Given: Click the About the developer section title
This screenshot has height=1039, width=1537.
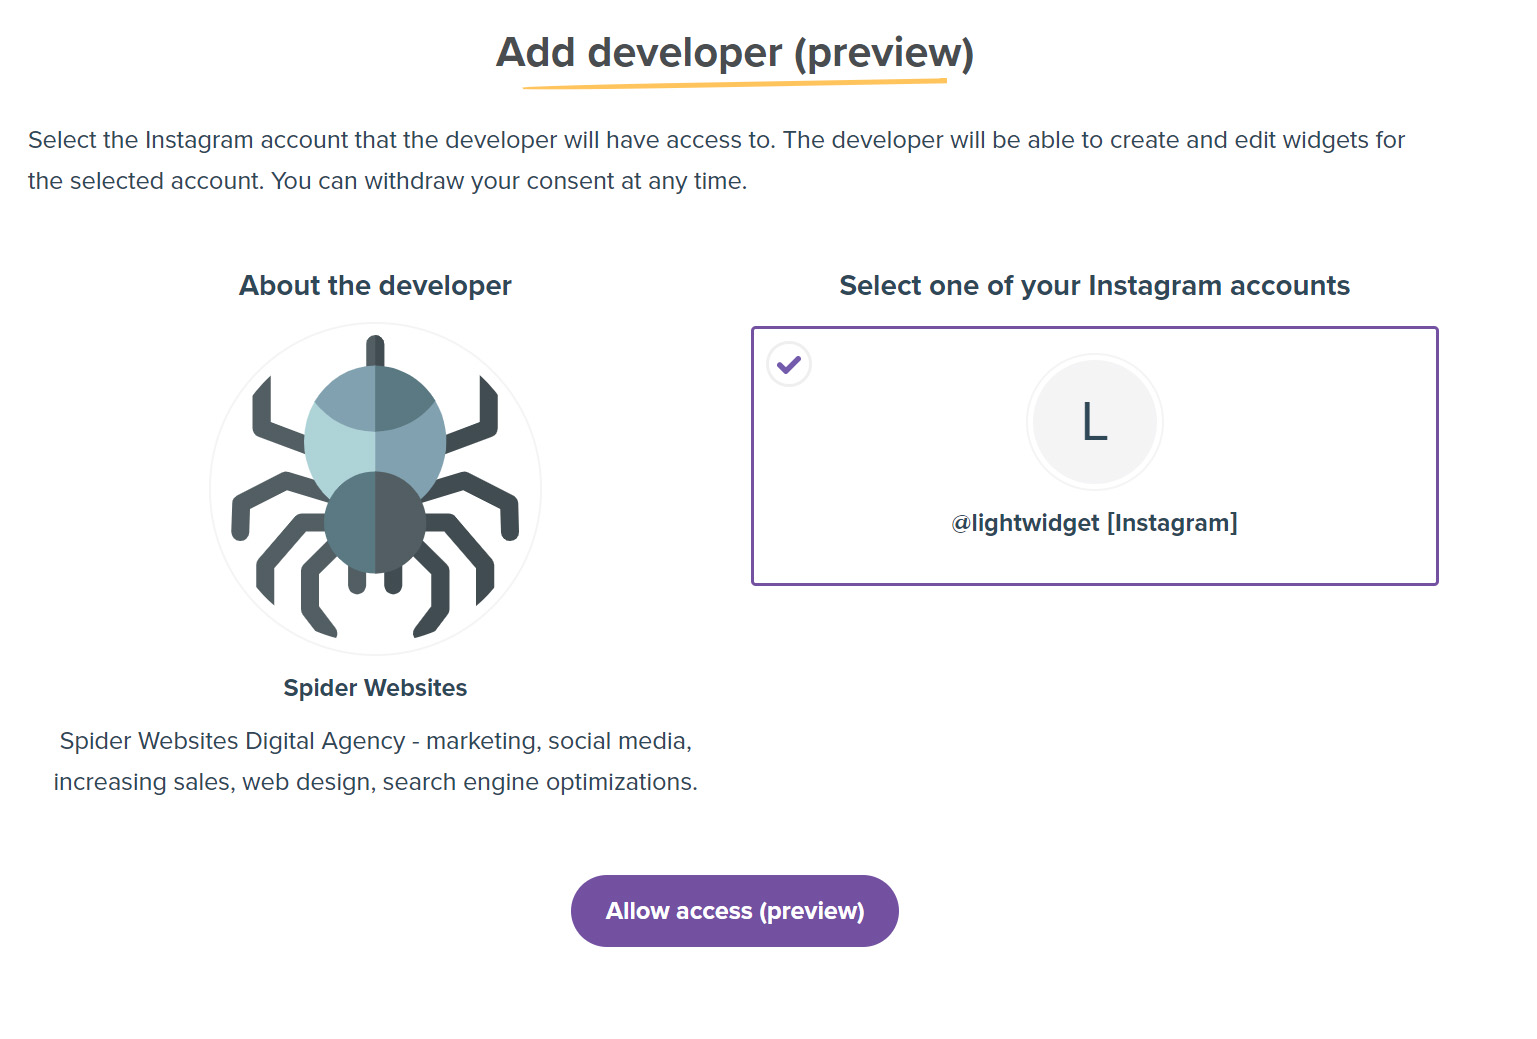Looking at the screenshot, I should coord(374,285).
